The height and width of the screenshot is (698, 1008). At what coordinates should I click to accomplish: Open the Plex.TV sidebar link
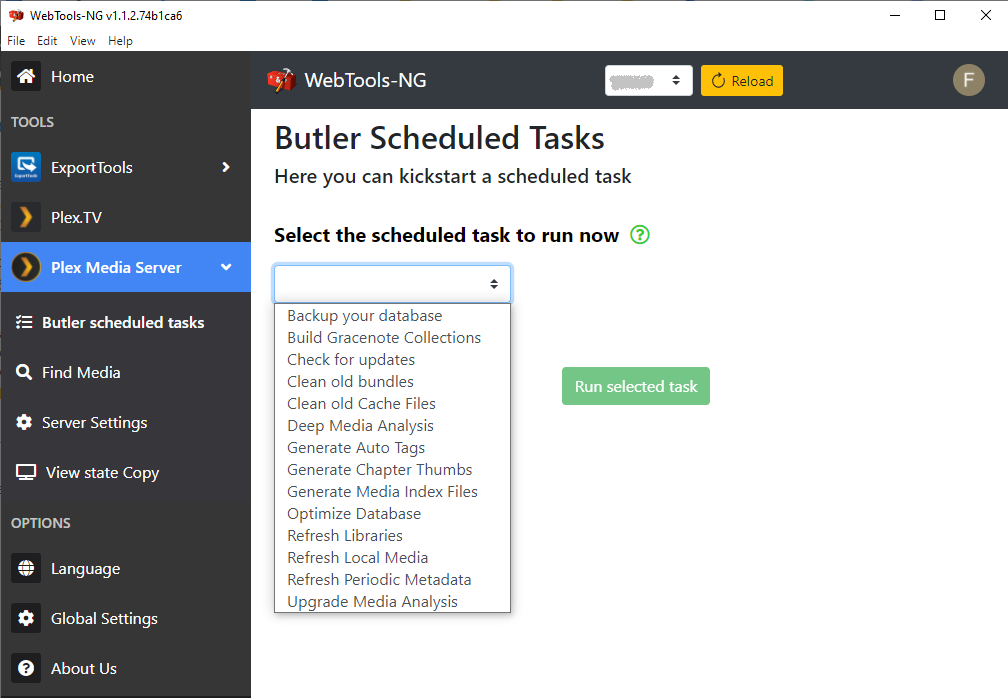[76, 217]
